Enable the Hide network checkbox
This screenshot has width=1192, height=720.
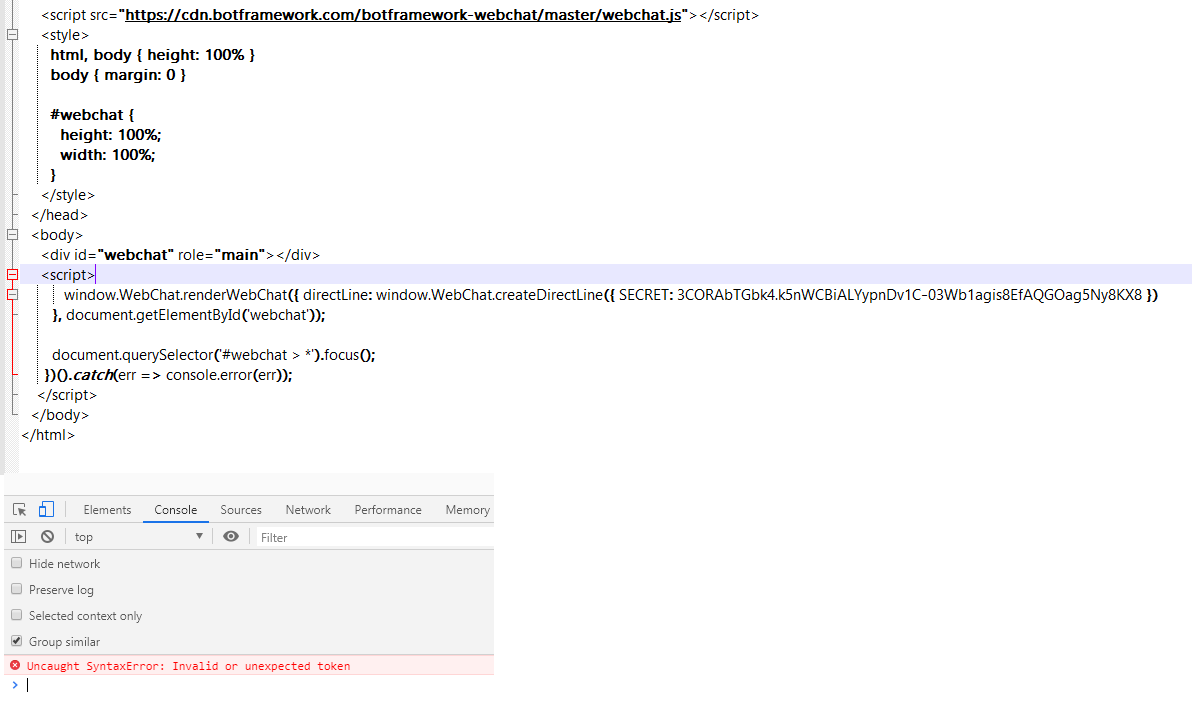pos(16,563)
